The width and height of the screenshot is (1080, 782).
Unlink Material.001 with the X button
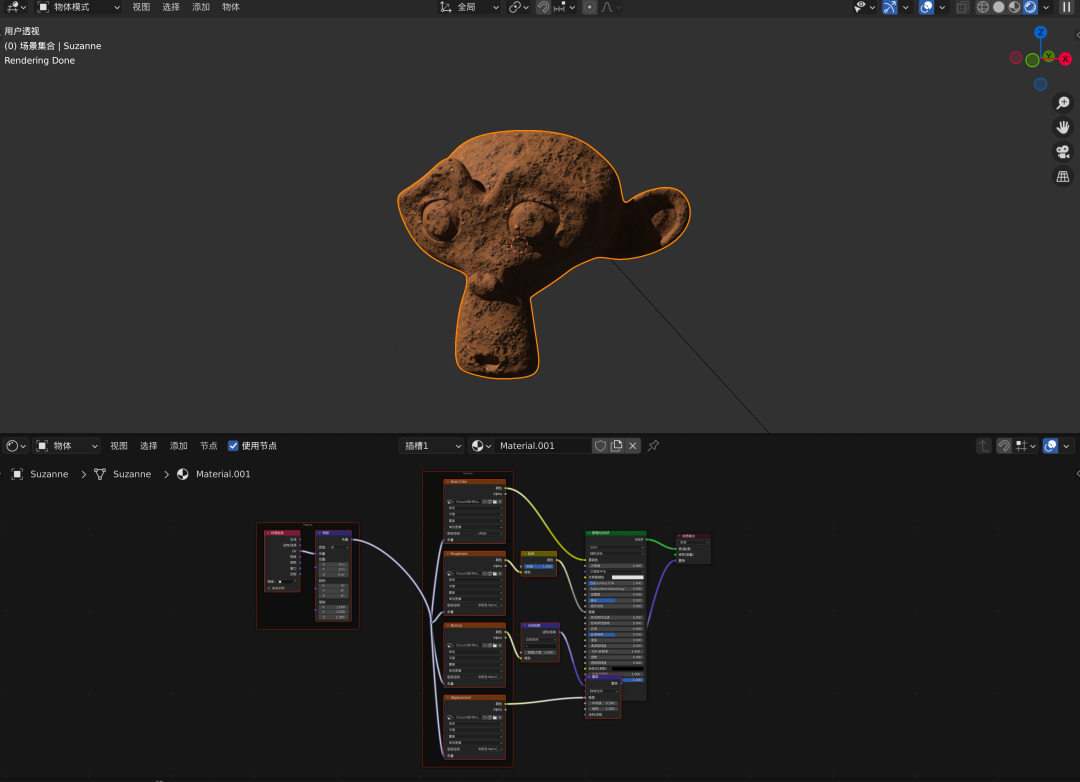pos(632,446)
